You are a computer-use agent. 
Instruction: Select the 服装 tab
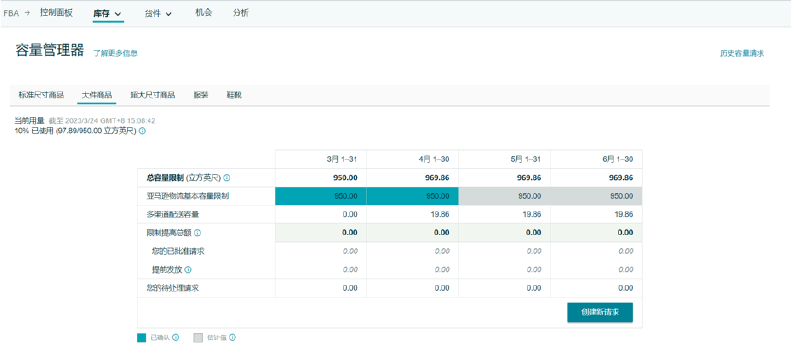click(201, 95)
